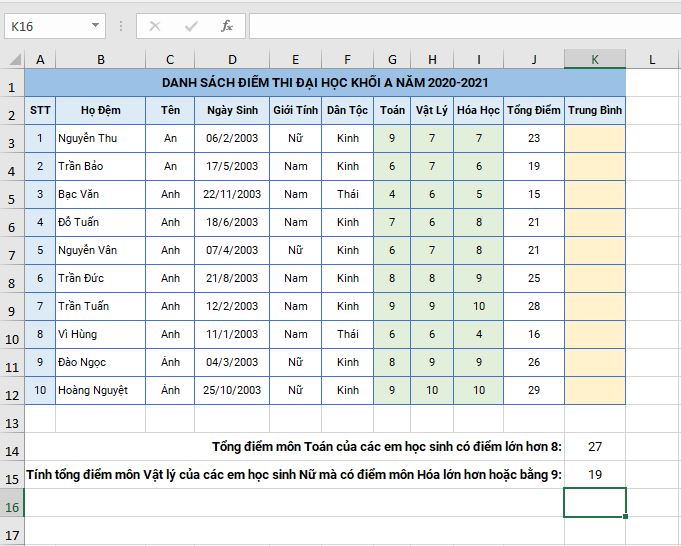
Task: Select column L header
Action: coord(652,60)
